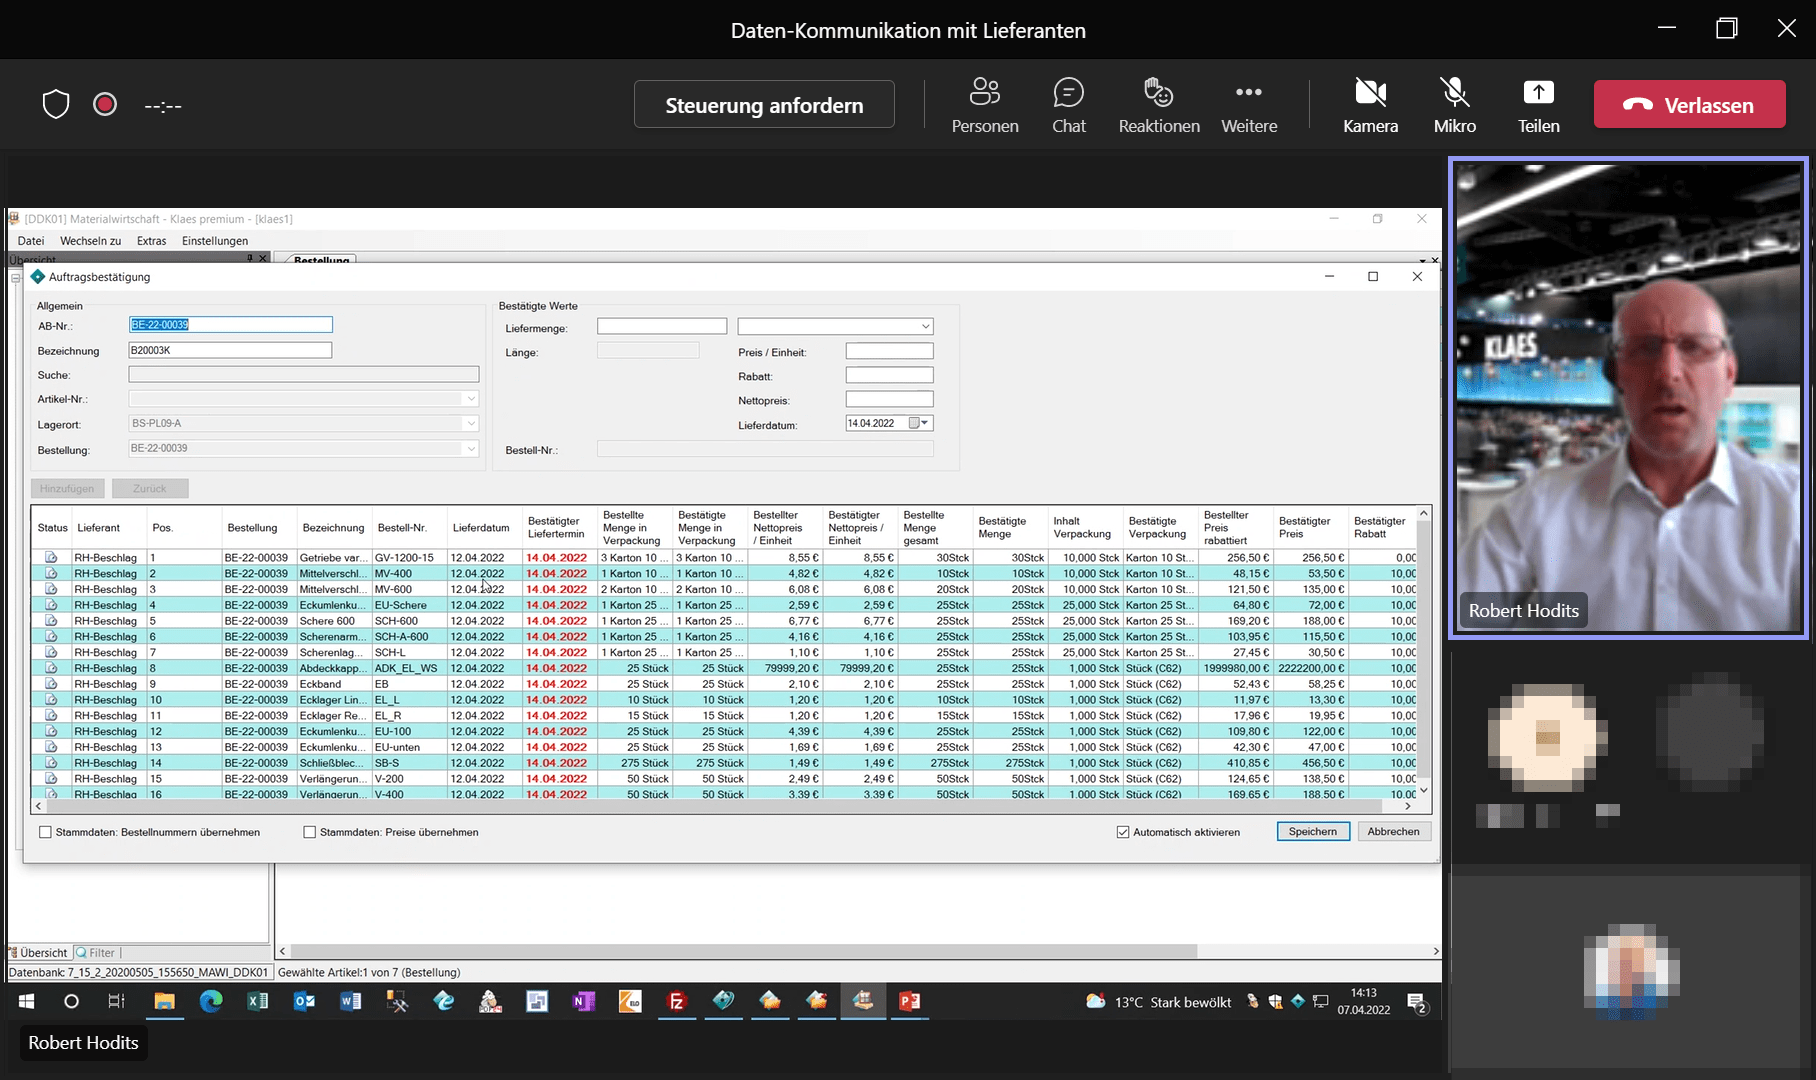Open FileZilla from taskbar
1816x1080 pixels.
point(677,1001)
